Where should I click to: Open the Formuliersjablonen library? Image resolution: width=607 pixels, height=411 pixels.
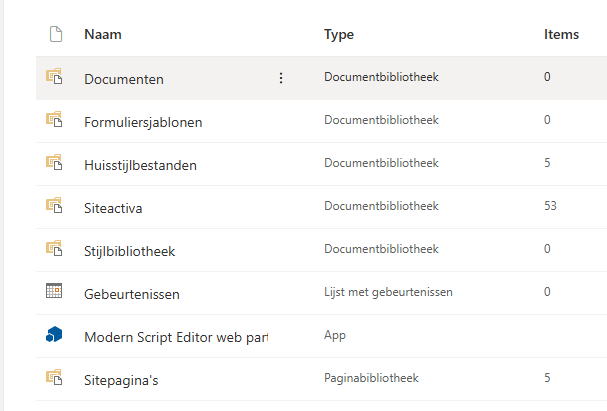[x=143, y=122]
